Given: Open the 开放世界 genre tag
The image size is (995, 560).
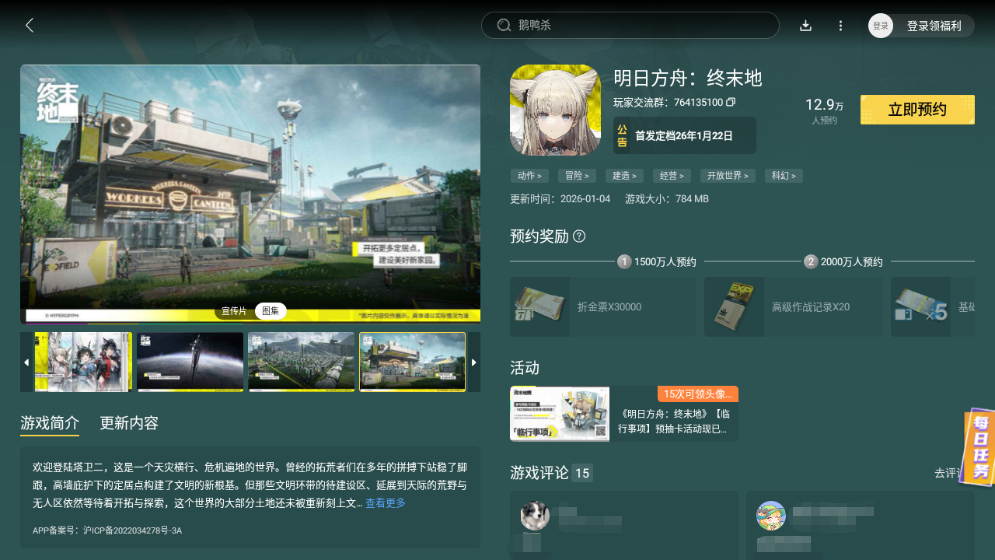Looking at the screenshot, I should (727, 176).
